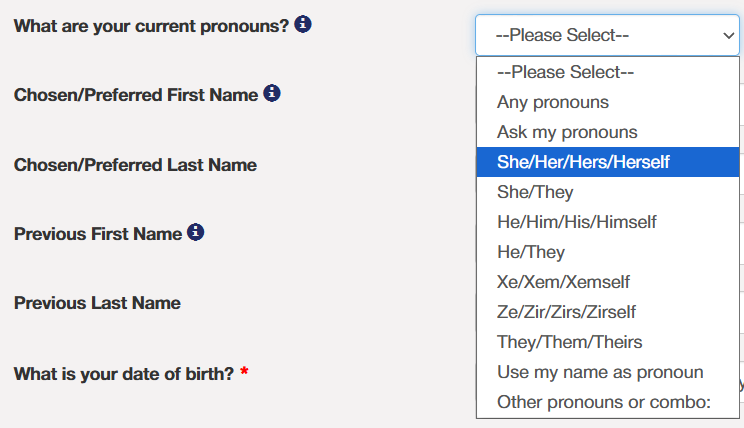The width and height of the screenshot is (744, 428).
Task: Select Xe/Xem/Xemself option
Action: 563,282
